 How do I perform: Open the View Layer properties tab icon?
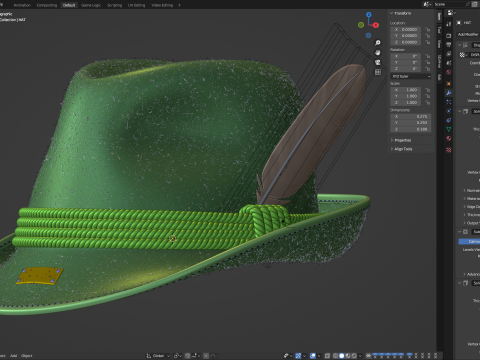click(449, 54)
